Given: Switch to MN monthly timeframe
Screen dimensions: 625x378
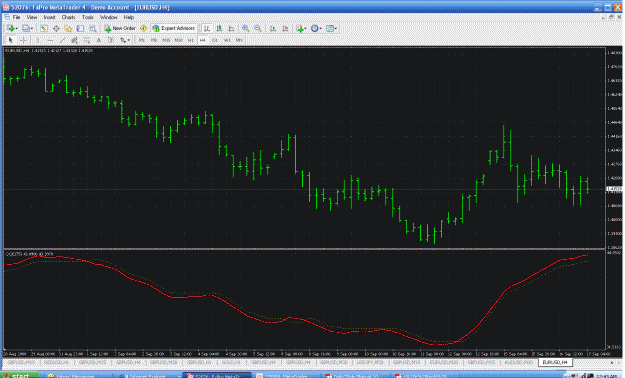Looking at the screenshot, I should (x=239, y=40).
